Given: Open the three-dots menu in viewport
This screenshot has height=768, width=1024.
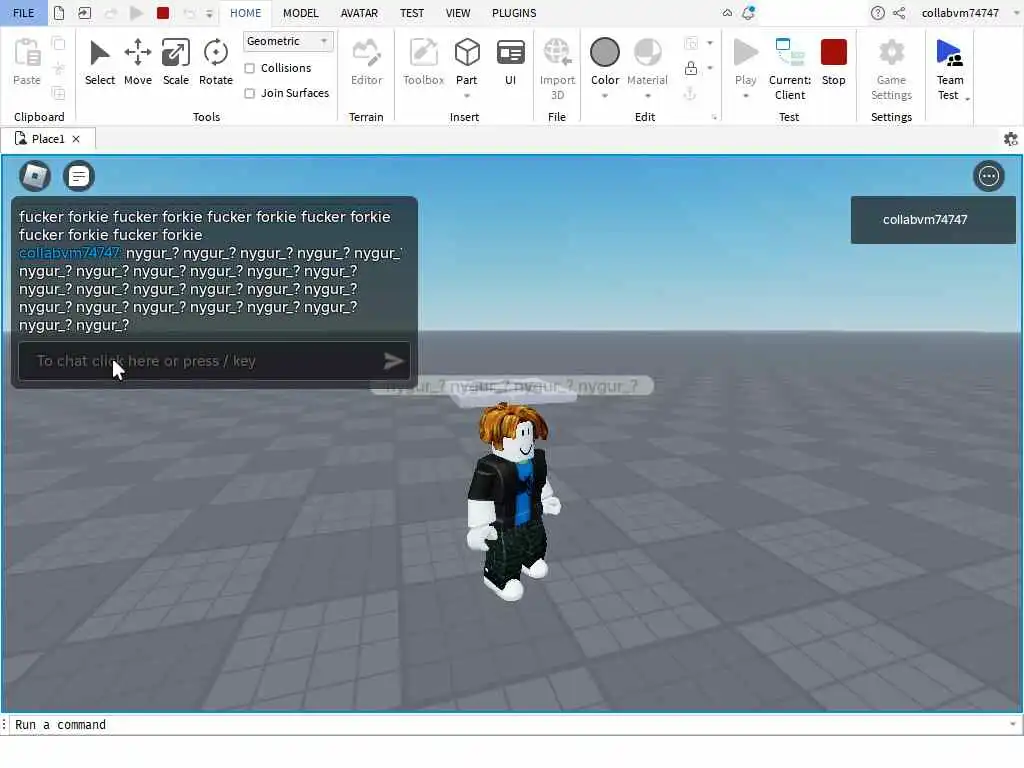Looking at the screenshot, I should click(x=988, y=176).
